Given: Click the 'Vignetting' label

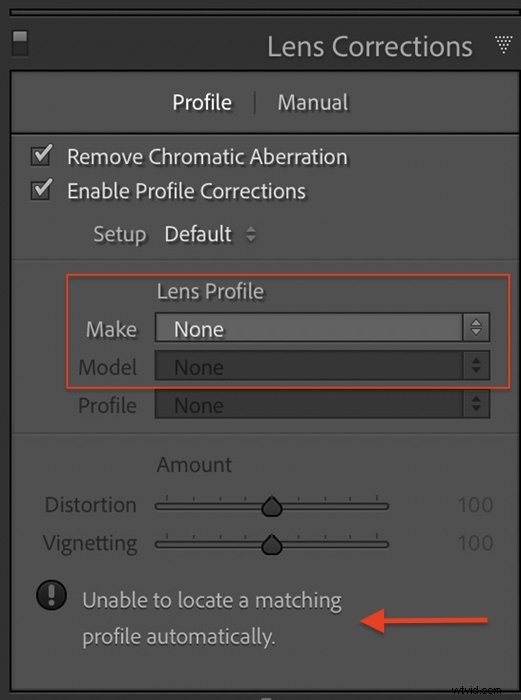Looking at the screenshot, I should 90,544.
